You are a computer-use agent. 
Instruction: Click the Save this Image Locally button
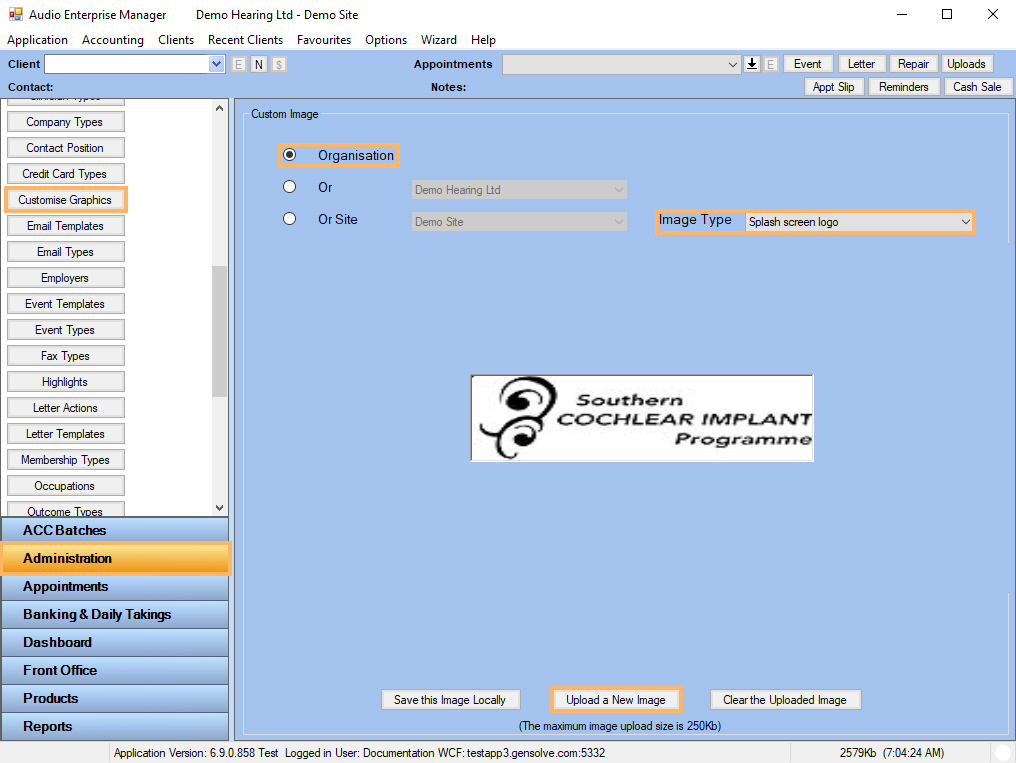coord(450,700)
